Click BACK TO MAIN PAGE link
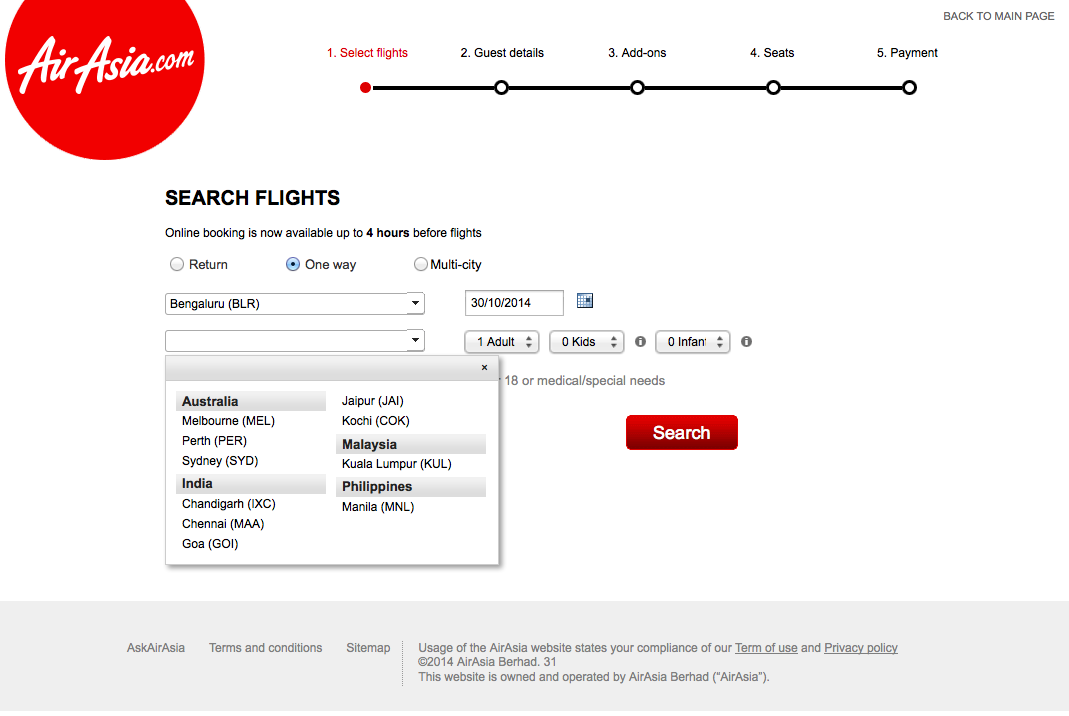 tap(999, 16)
